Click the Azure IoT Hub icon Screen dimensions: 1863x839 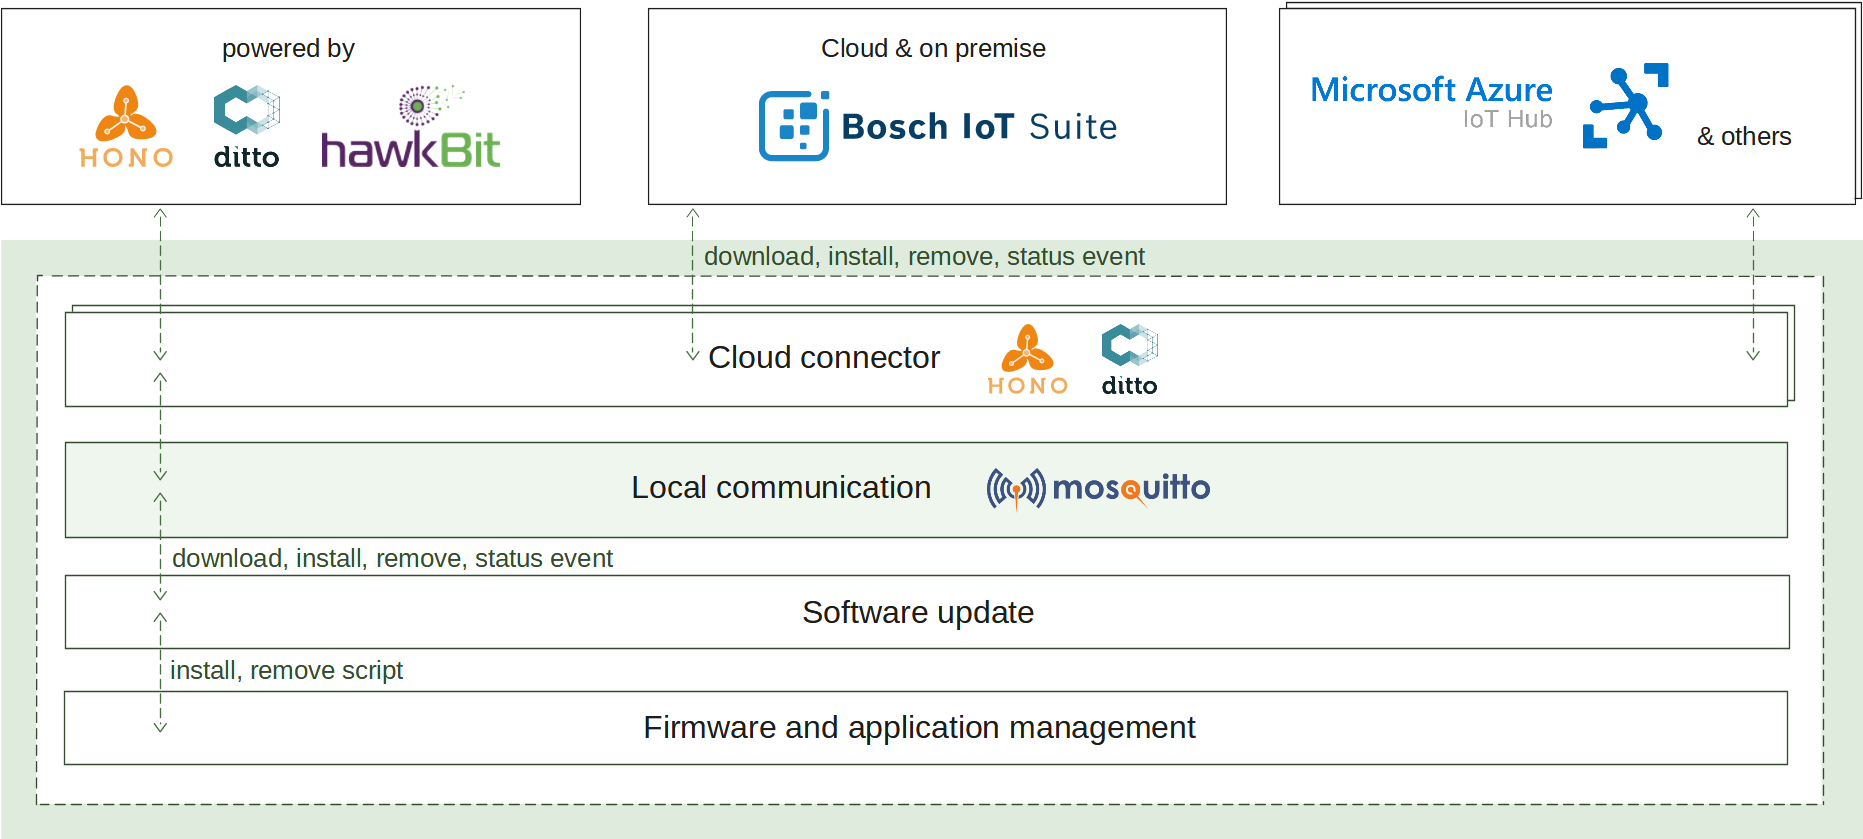pyautogui.click(x=1626, y=106)
